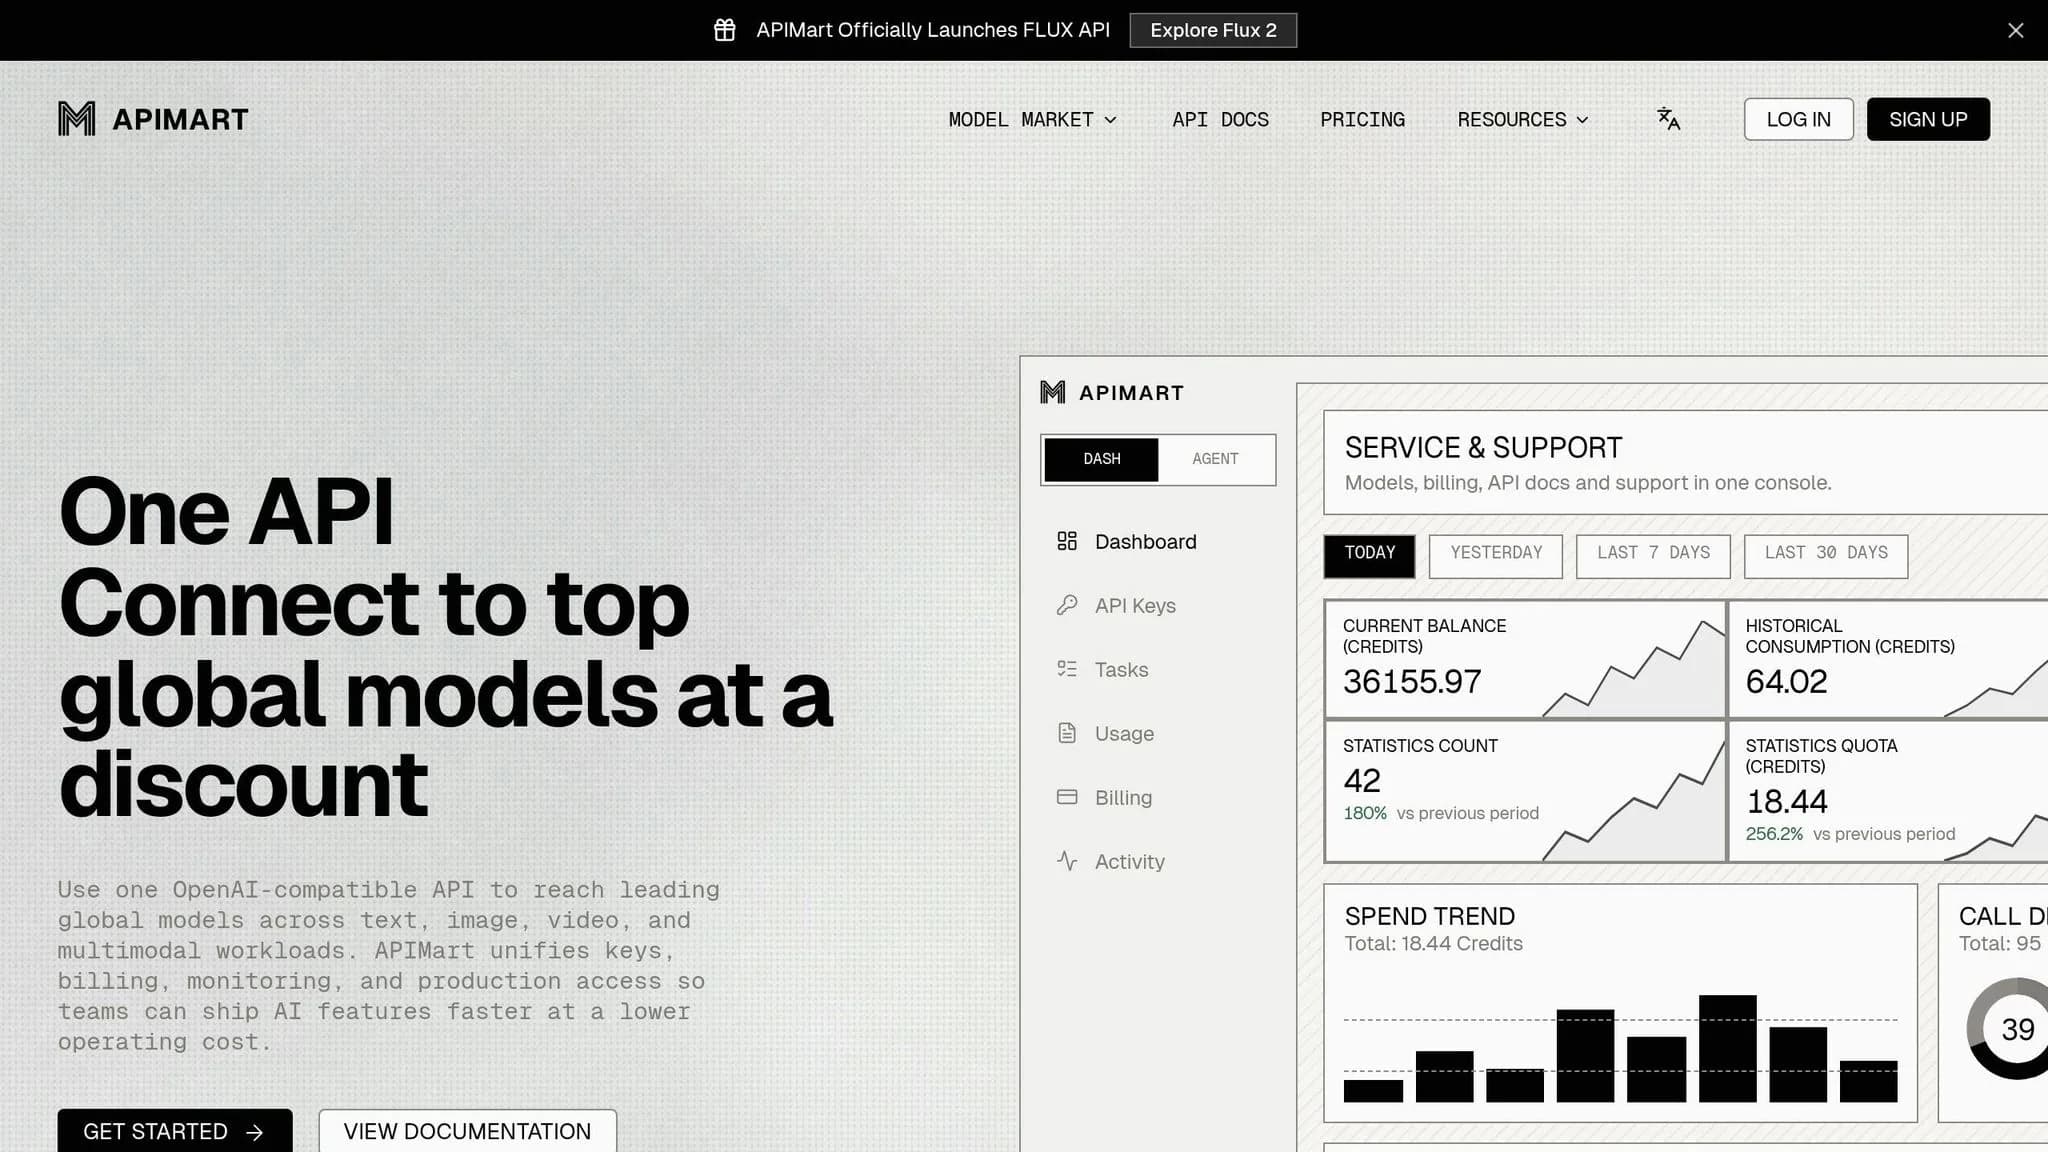Click the View Documentation button
Screen dimensions: 2048x1152
click(x=467, y=1131)
